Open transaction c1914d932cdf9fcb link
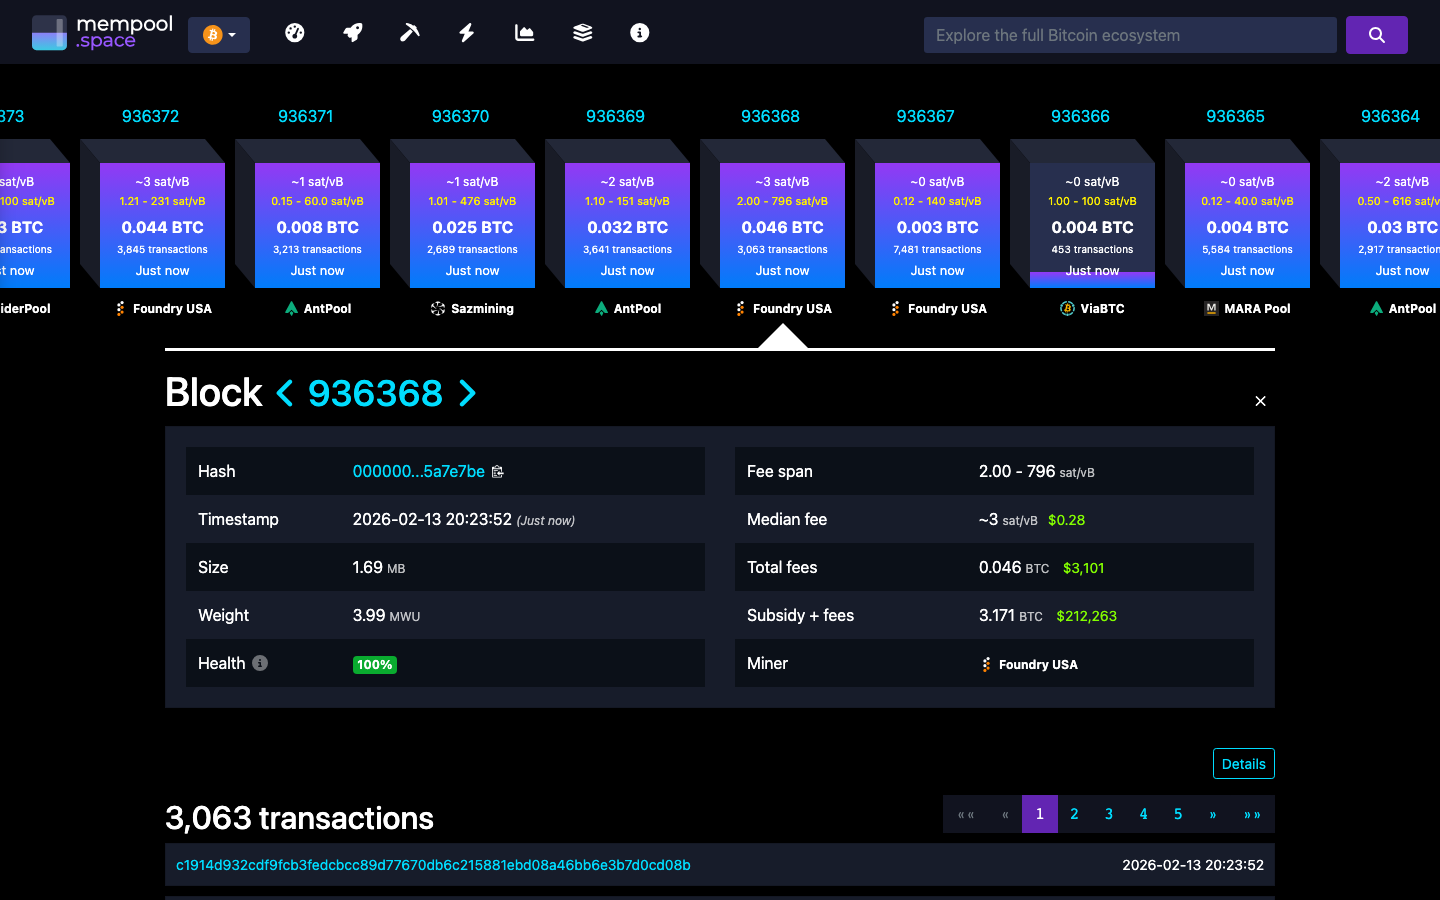Screen dimensions: 1440x900 433,865
